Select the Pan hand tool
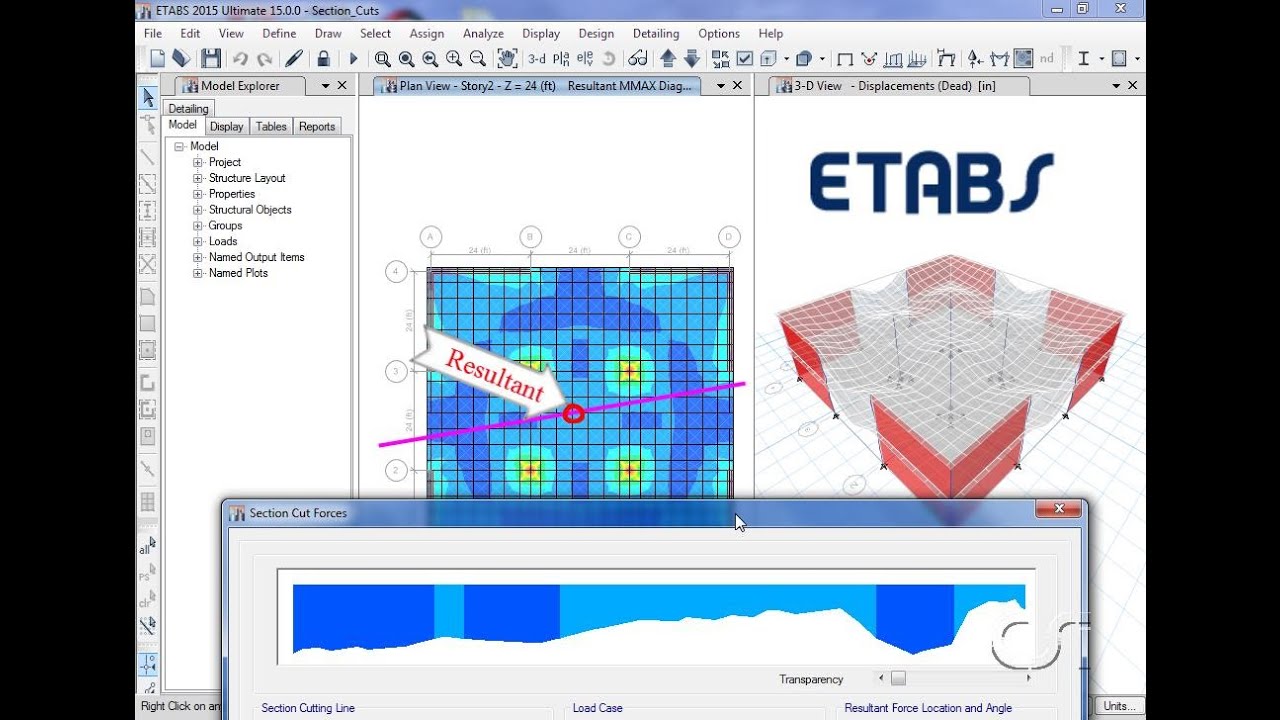This screenshot has width=1280, height=720. coord(508,59)
